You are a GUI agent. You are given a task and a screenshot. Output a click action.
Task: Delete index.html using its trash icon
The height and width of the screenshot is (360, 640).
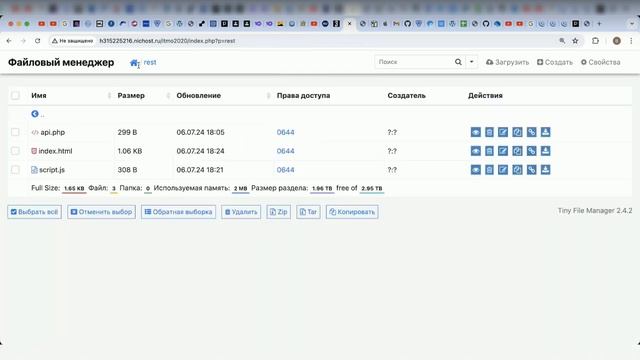489,151
